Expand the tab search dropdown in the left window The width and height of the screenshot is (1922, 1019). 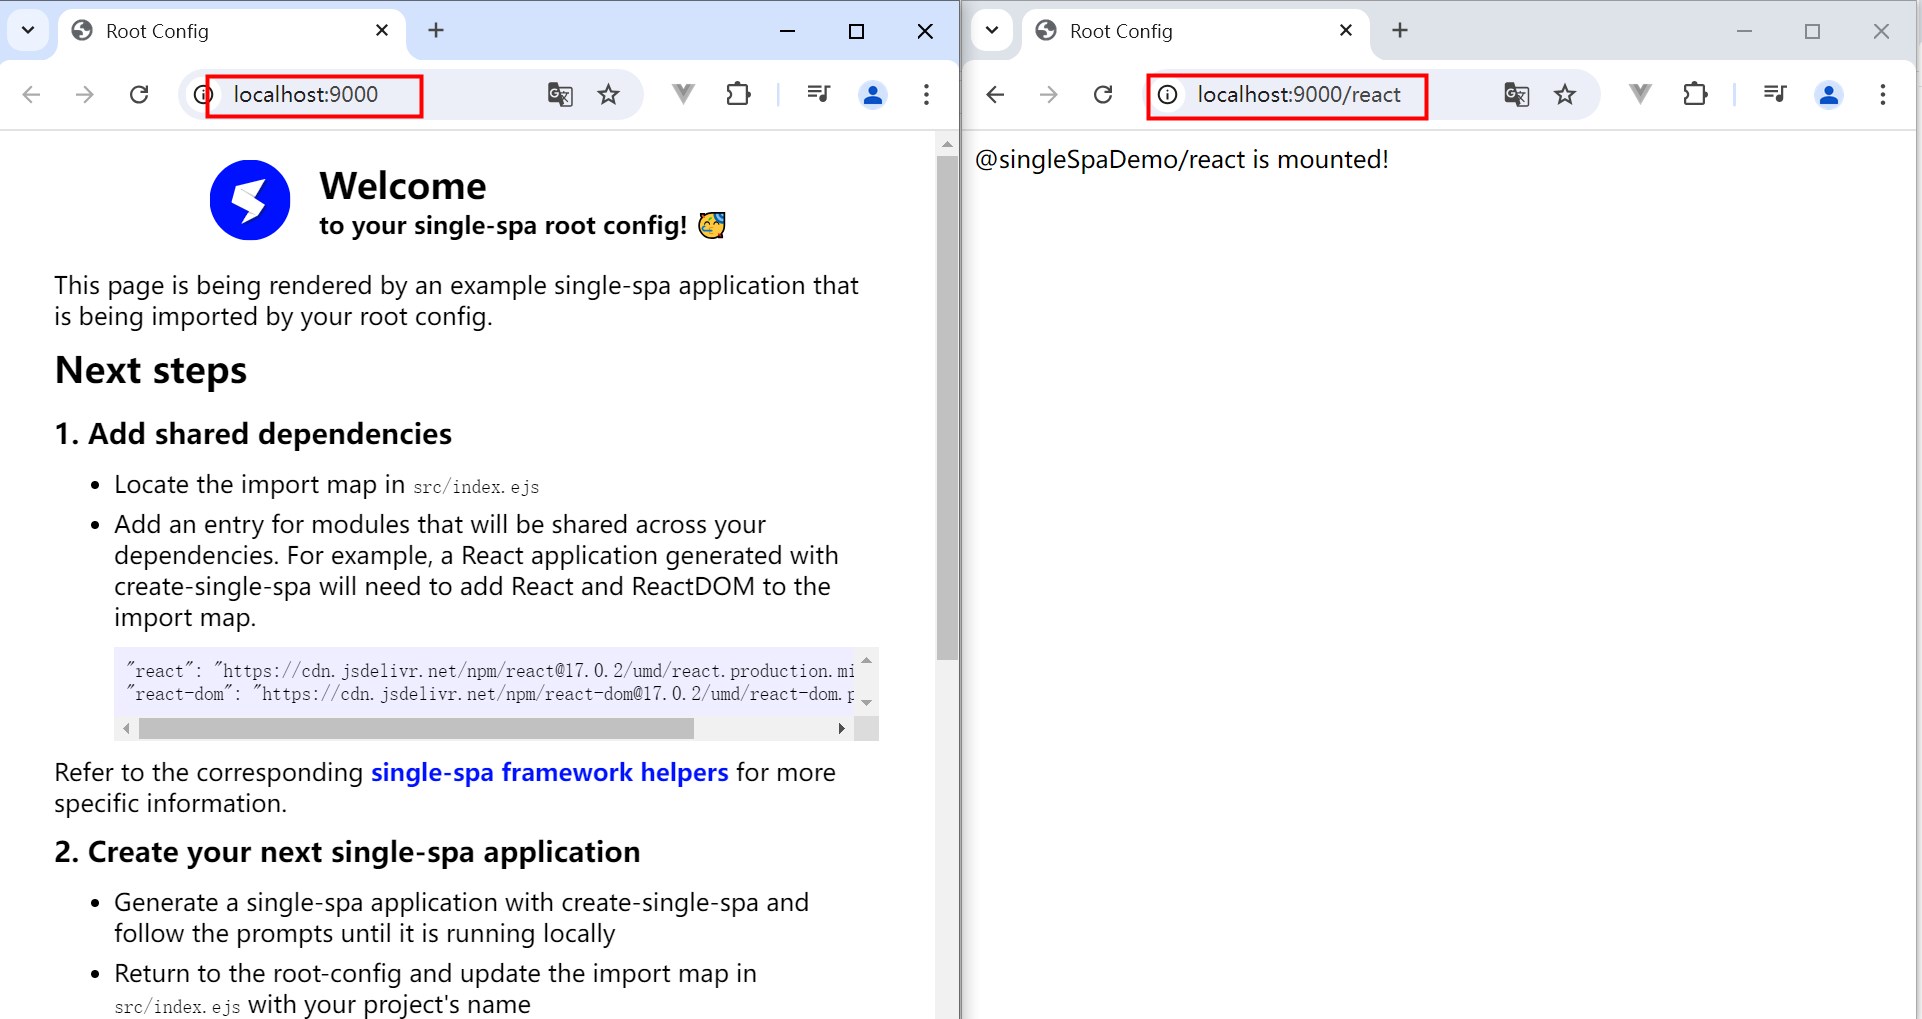[28, 30]
